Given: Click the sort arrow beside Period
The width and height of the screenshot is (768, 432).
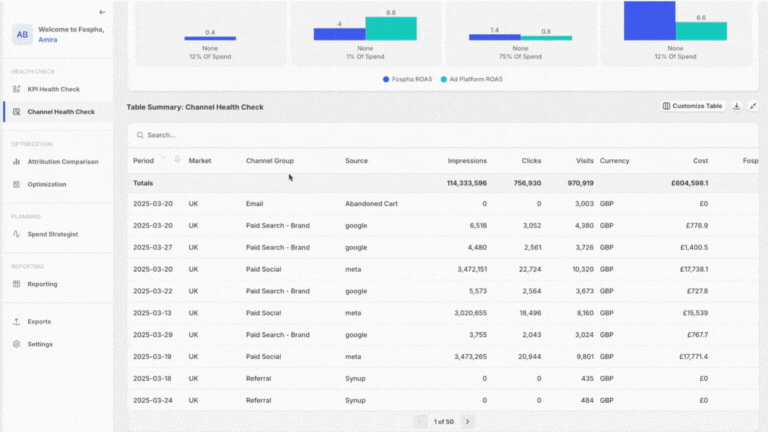Looking at the screenshot, I should coord(163,159).
